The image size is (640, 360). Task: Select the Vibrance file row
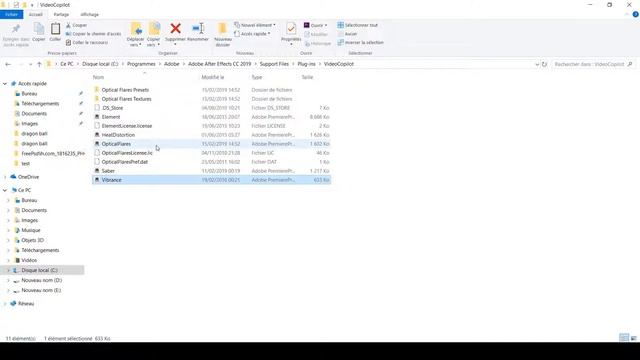pos(211,180)
